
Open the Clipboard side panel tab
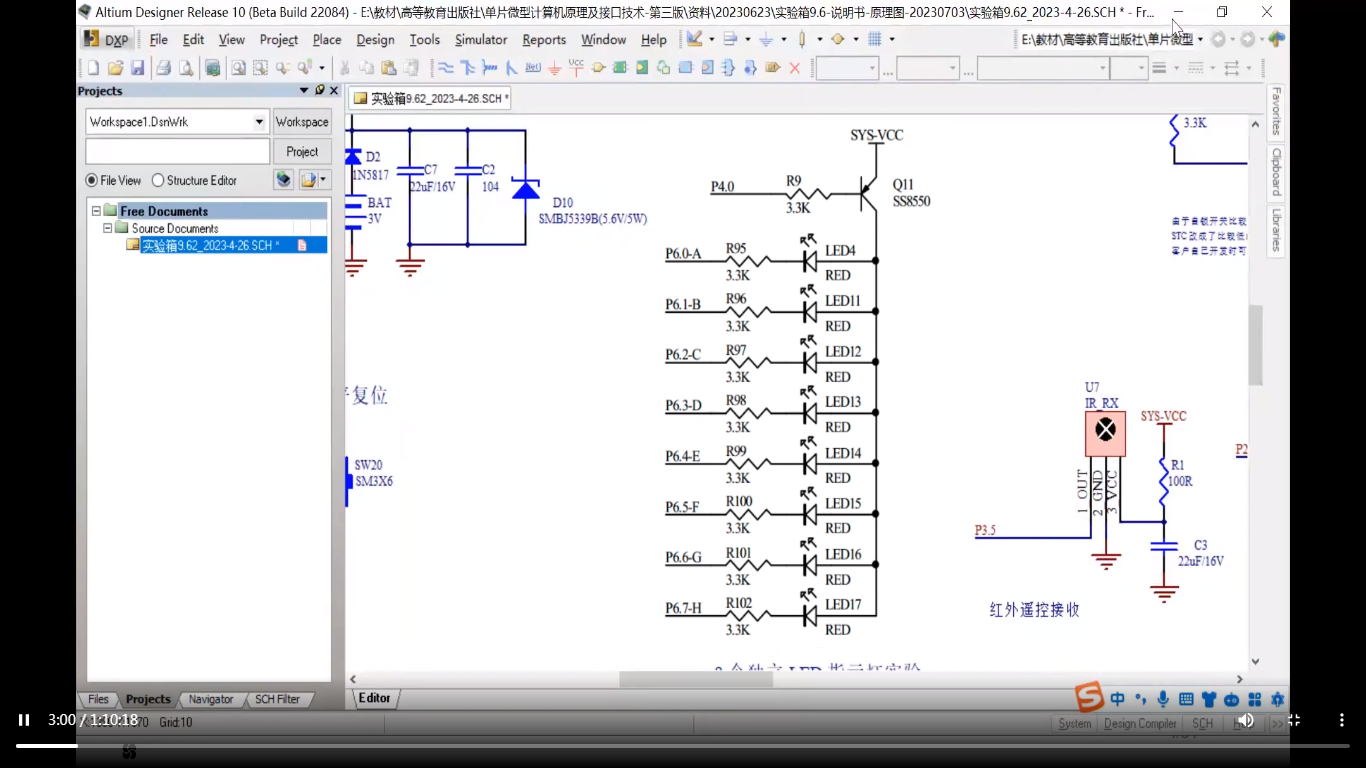pyautogui.click(x=1276, y=172)
